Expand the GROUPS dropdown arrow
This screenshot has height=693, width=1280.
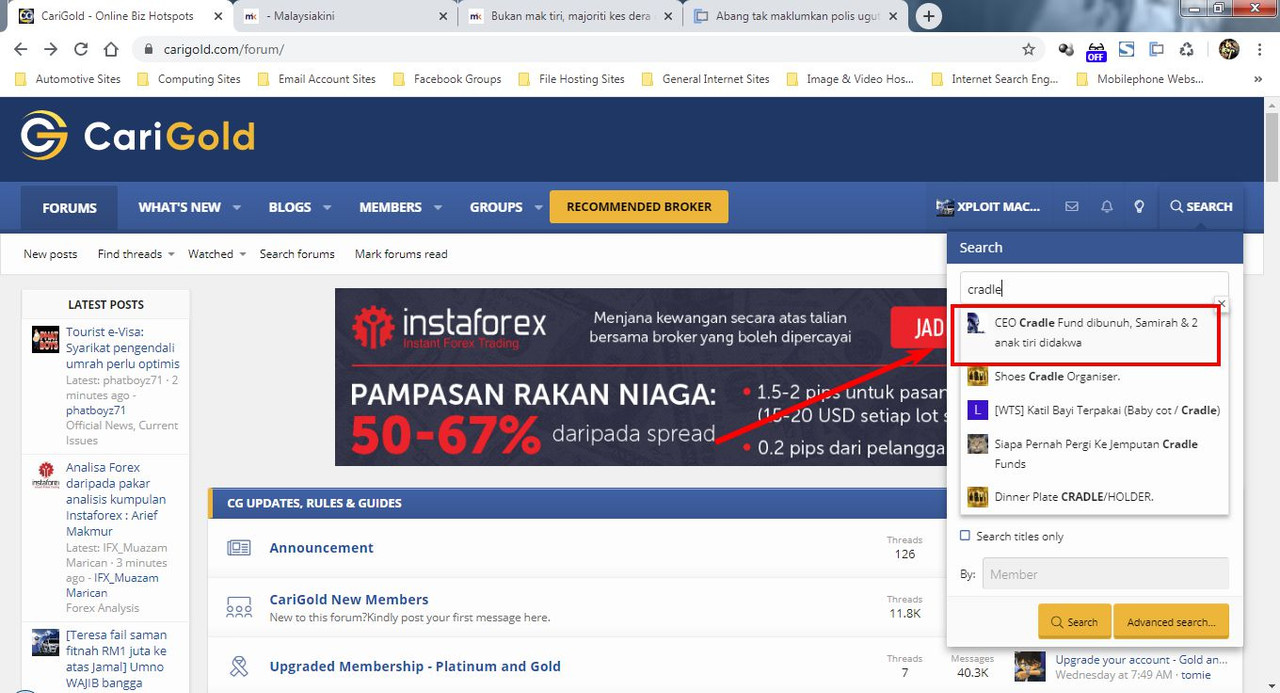[x=538, y=208]
